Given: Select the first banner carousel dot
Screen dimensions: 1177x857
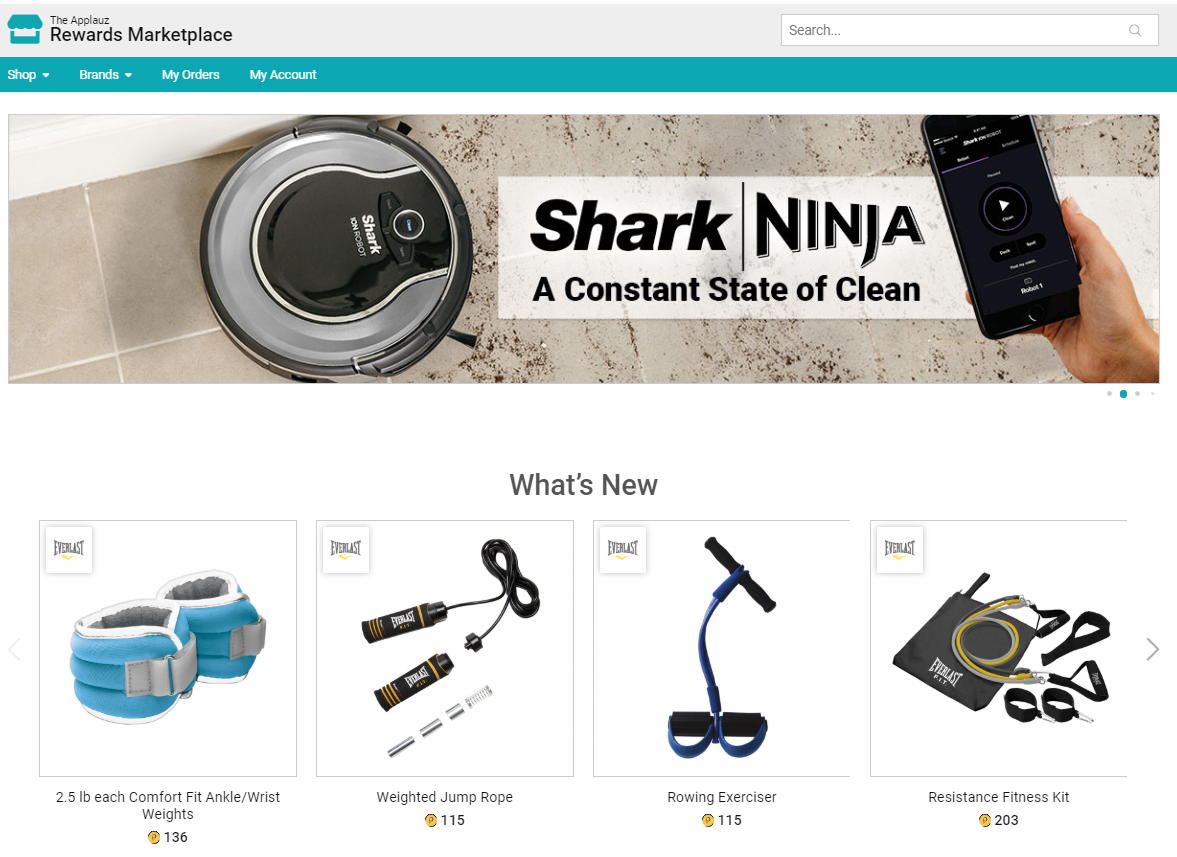Looking at the screenshot, I should click(x=1109, y=394).
